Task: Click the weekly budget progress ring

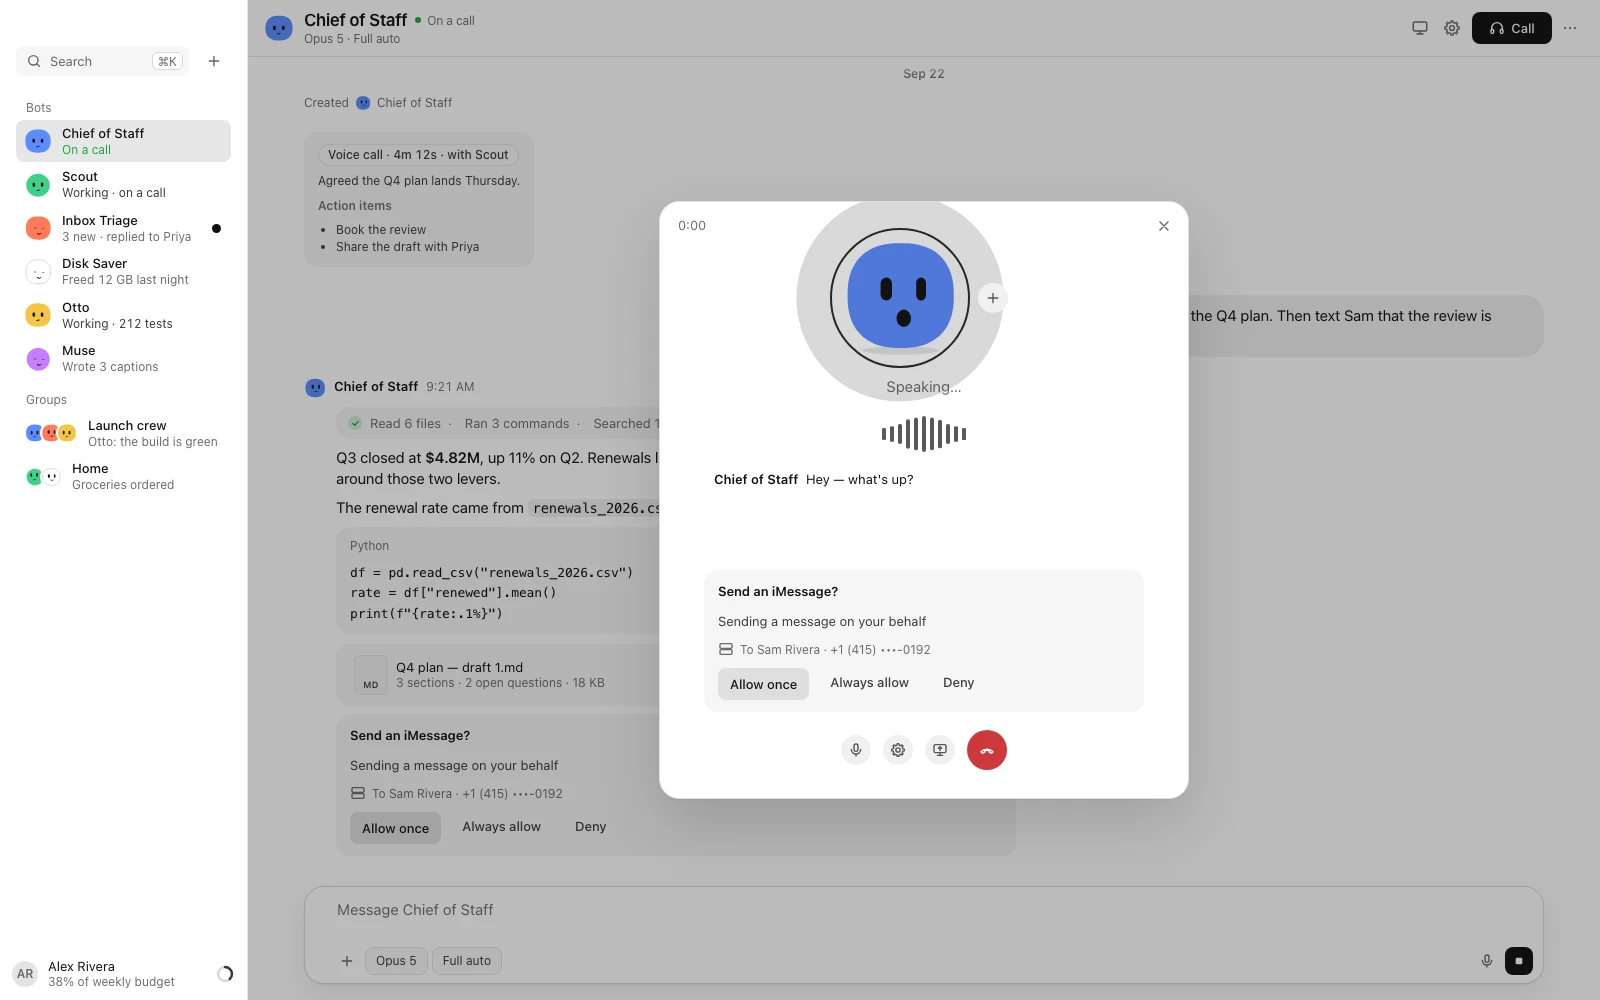Action: point(225,974)
